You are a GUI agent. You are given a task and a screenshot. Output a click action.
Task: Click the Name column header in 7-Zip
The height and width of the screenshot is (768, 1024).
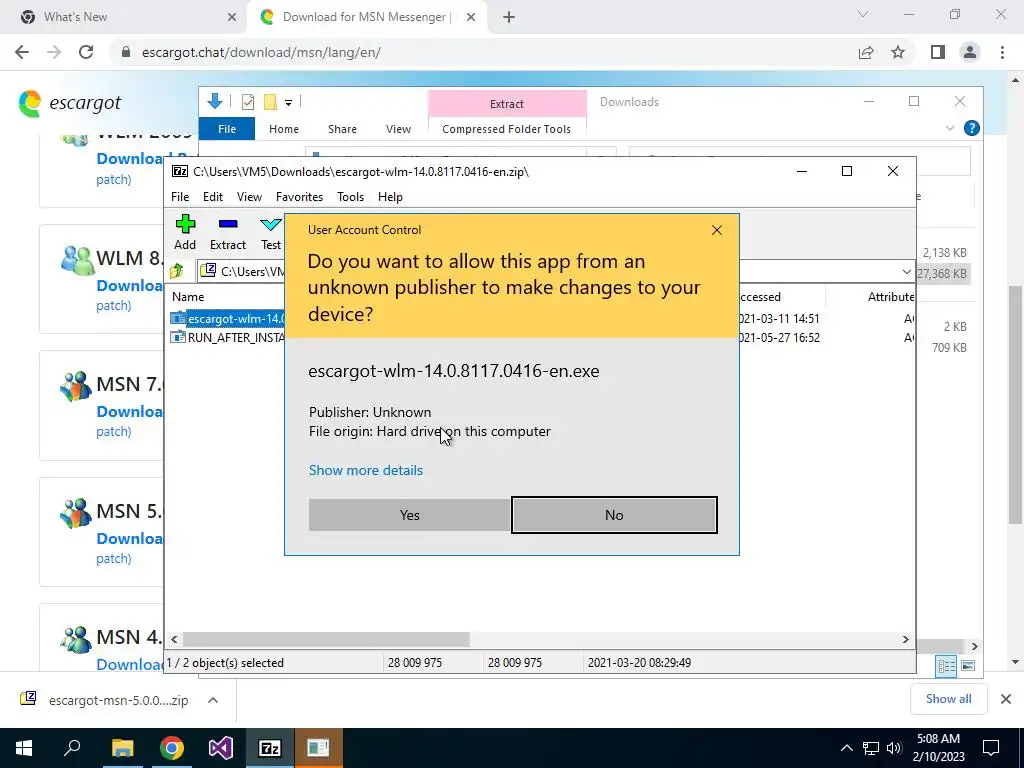(x=188, y=296)
